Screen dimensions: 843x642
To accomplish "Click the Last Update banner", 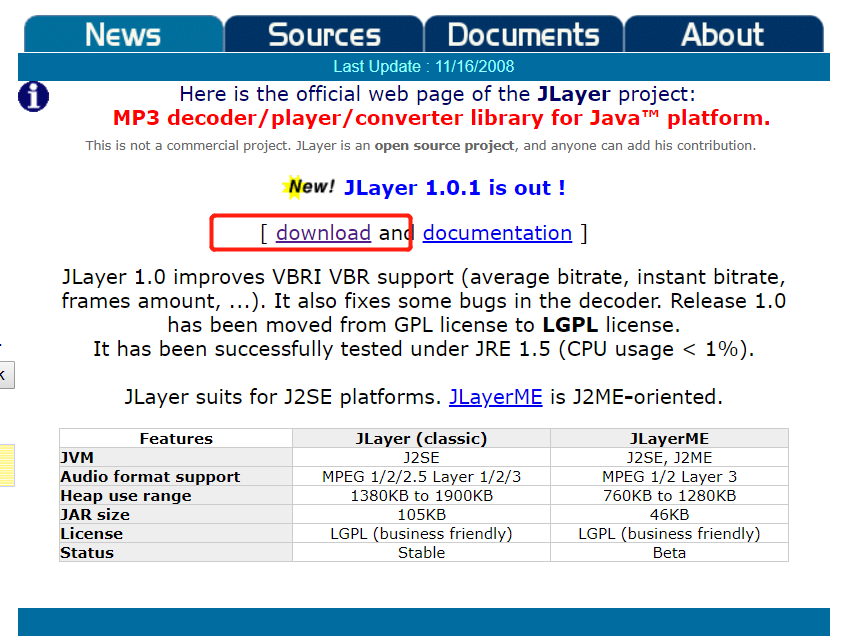I will coord(423,65).
